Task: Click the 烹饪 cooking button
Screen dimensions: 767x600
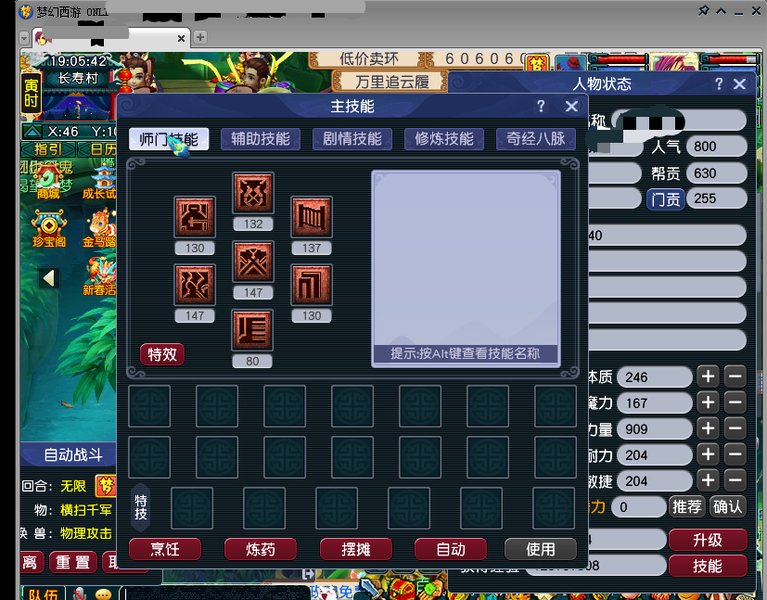Action: tap(165, 549)
